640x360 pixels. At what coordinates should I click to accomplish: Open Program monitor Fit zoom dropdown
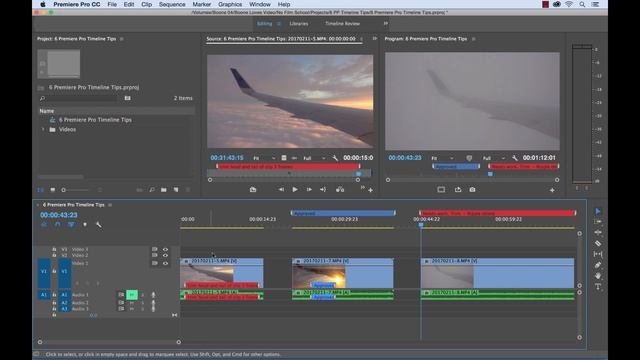[x=443, y=158]
